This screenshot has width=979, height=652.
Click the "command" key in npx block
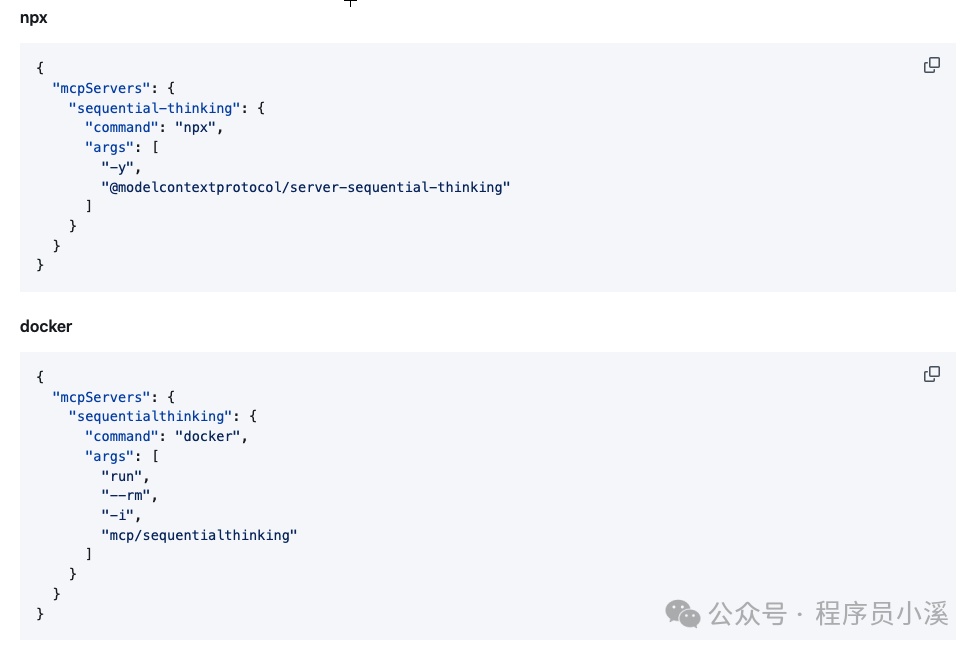pos(125,127)
